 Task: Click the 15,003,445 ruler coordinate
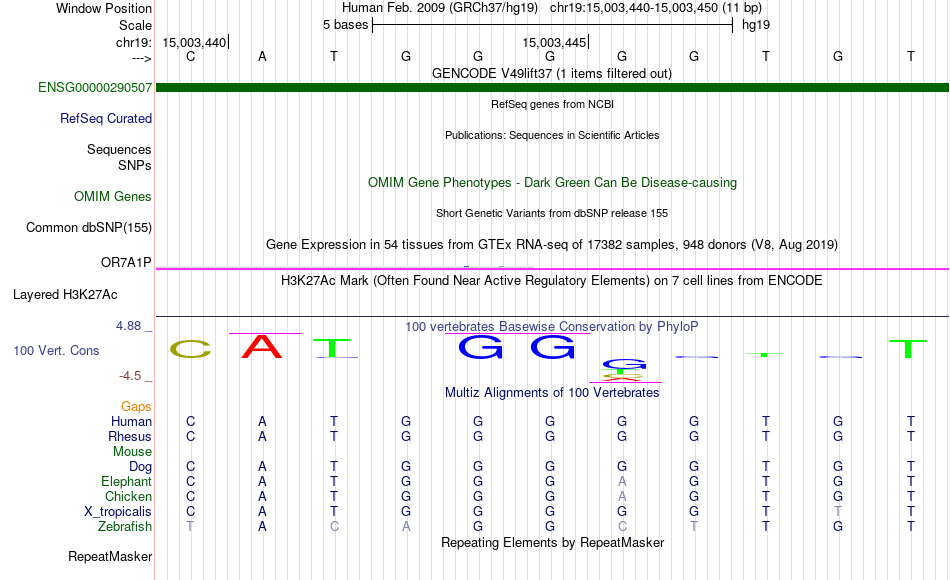[x=554, y=42]
